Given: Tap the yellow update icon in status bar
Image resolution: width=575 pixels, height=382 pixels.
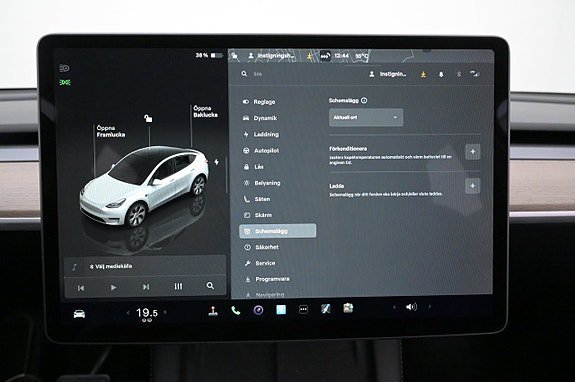Looking at the screenshot, I should [310, 56].
